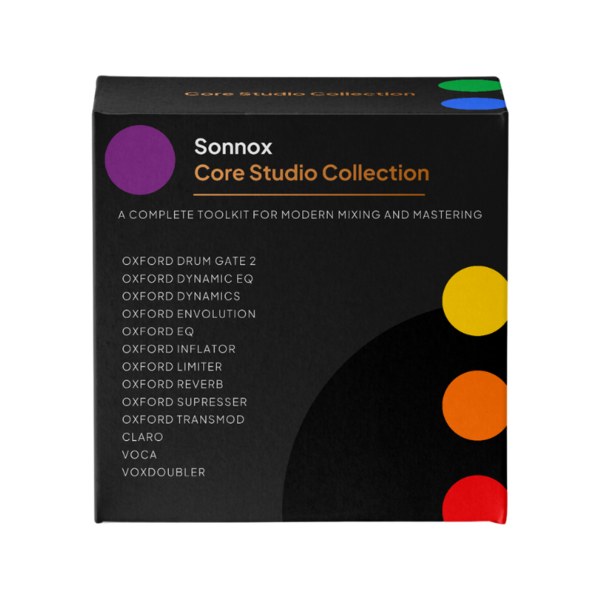Viewport: 600px width, 600px height.
Task: Select "Oxford Envolution" in the list
Action: 189,314
